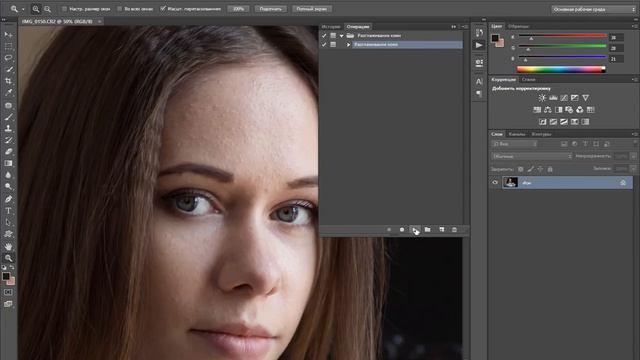Open the workspace switcher dropdown
This screenshot has width=640, height=360.
click(593, 9)
